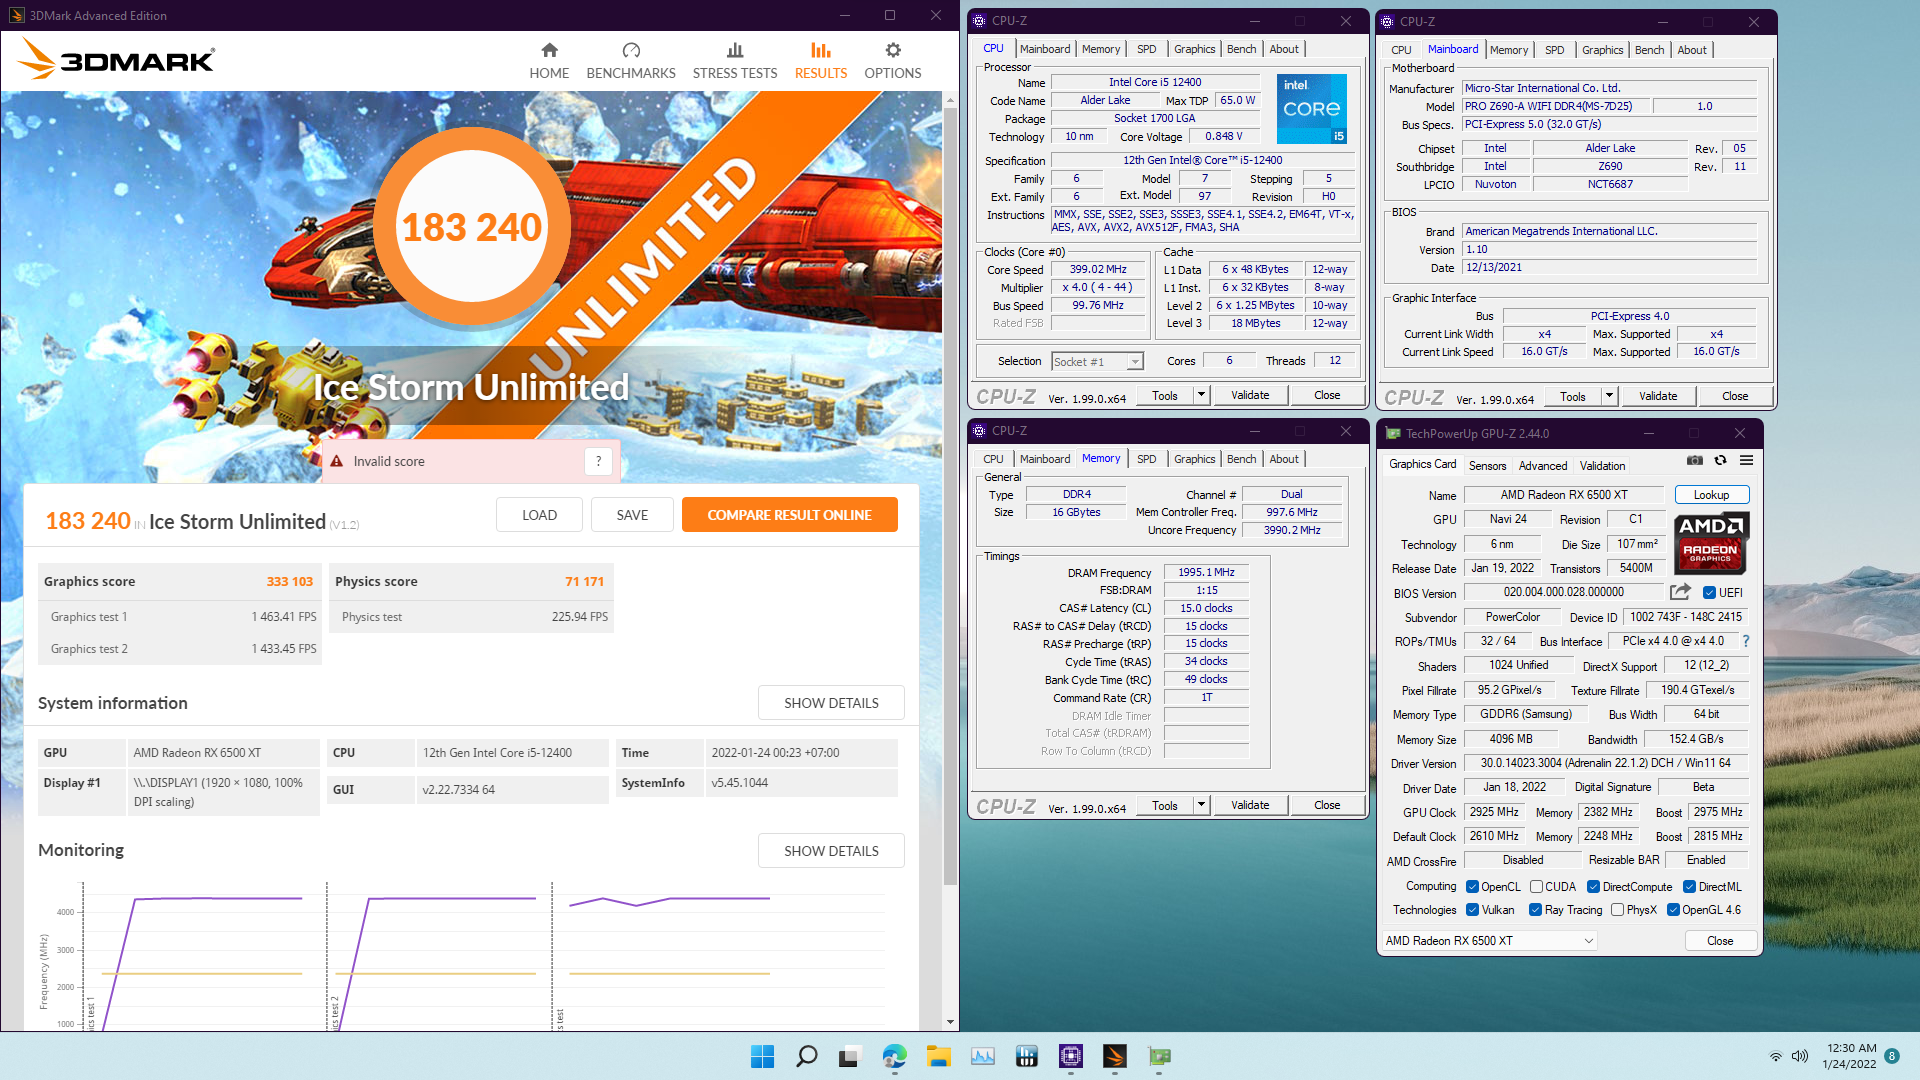Toggle the PhysX checkbox

click(1617, 910)
